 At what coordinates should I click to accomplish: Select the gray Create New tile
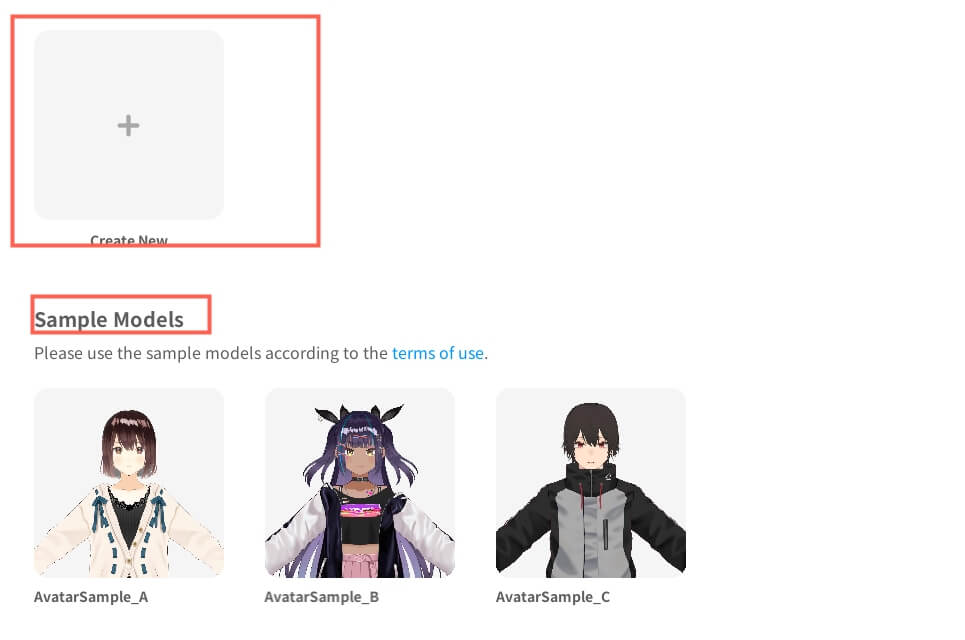click(129, 125)
